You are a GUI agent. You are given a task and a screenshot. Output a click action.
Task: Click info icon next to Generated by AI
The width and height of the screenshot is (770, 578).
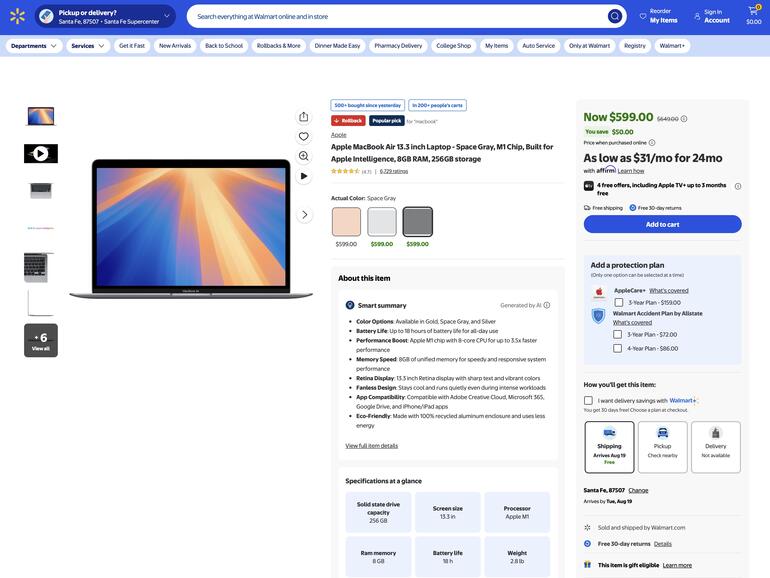(547, 305)
